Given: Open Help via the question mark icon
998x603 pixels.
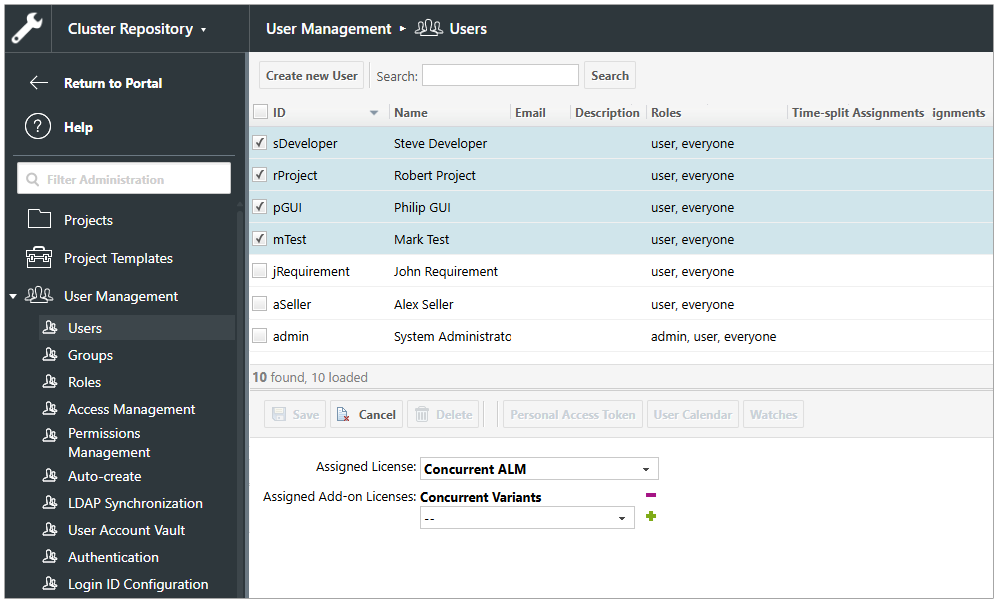Looking at the screenshot, I should 38,127.
